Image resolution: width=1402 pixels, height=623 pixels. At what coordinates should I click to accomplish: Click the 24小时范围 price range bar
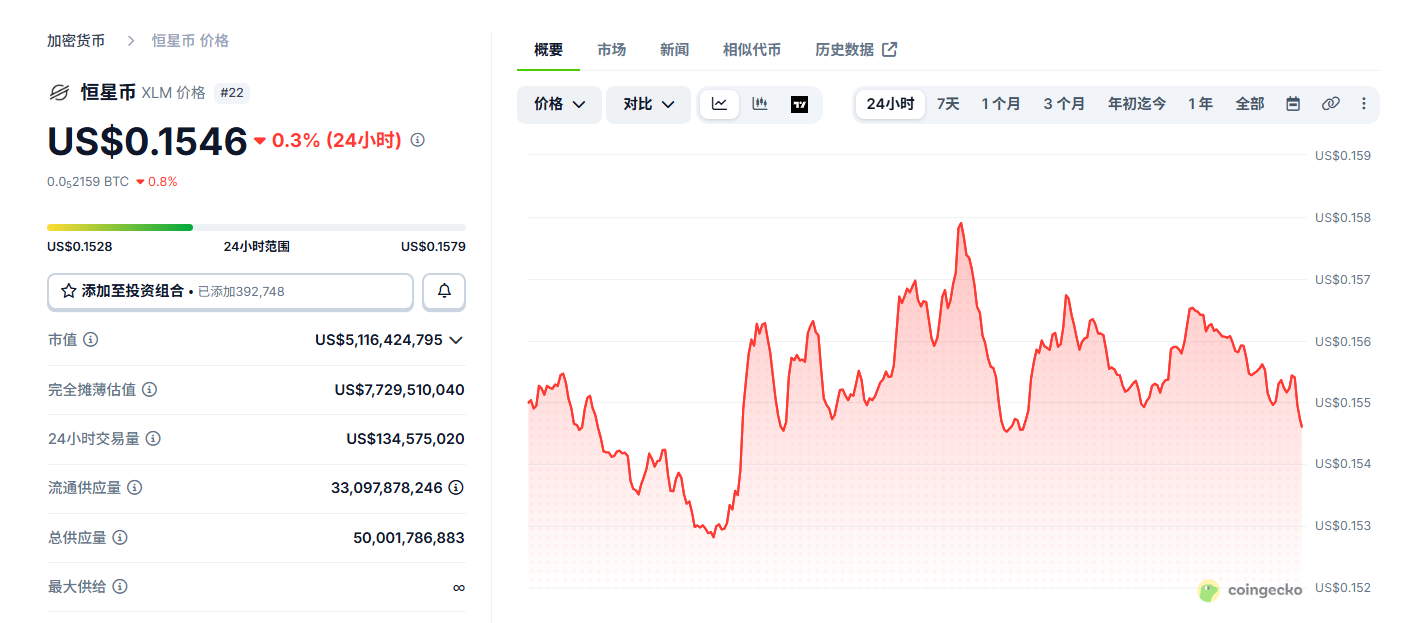coord(256,227)
